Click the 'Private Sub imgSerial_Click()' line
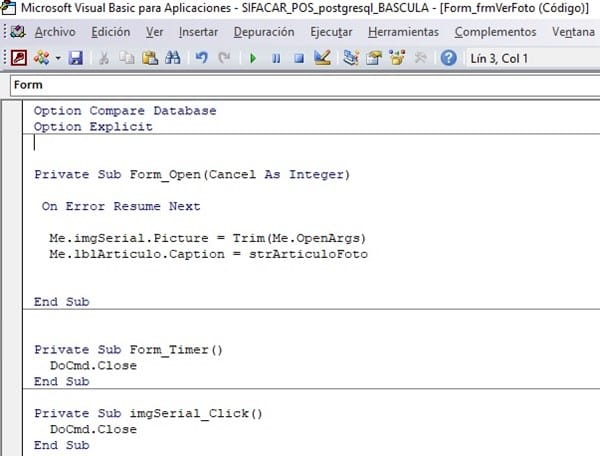 tap(148, 414)
